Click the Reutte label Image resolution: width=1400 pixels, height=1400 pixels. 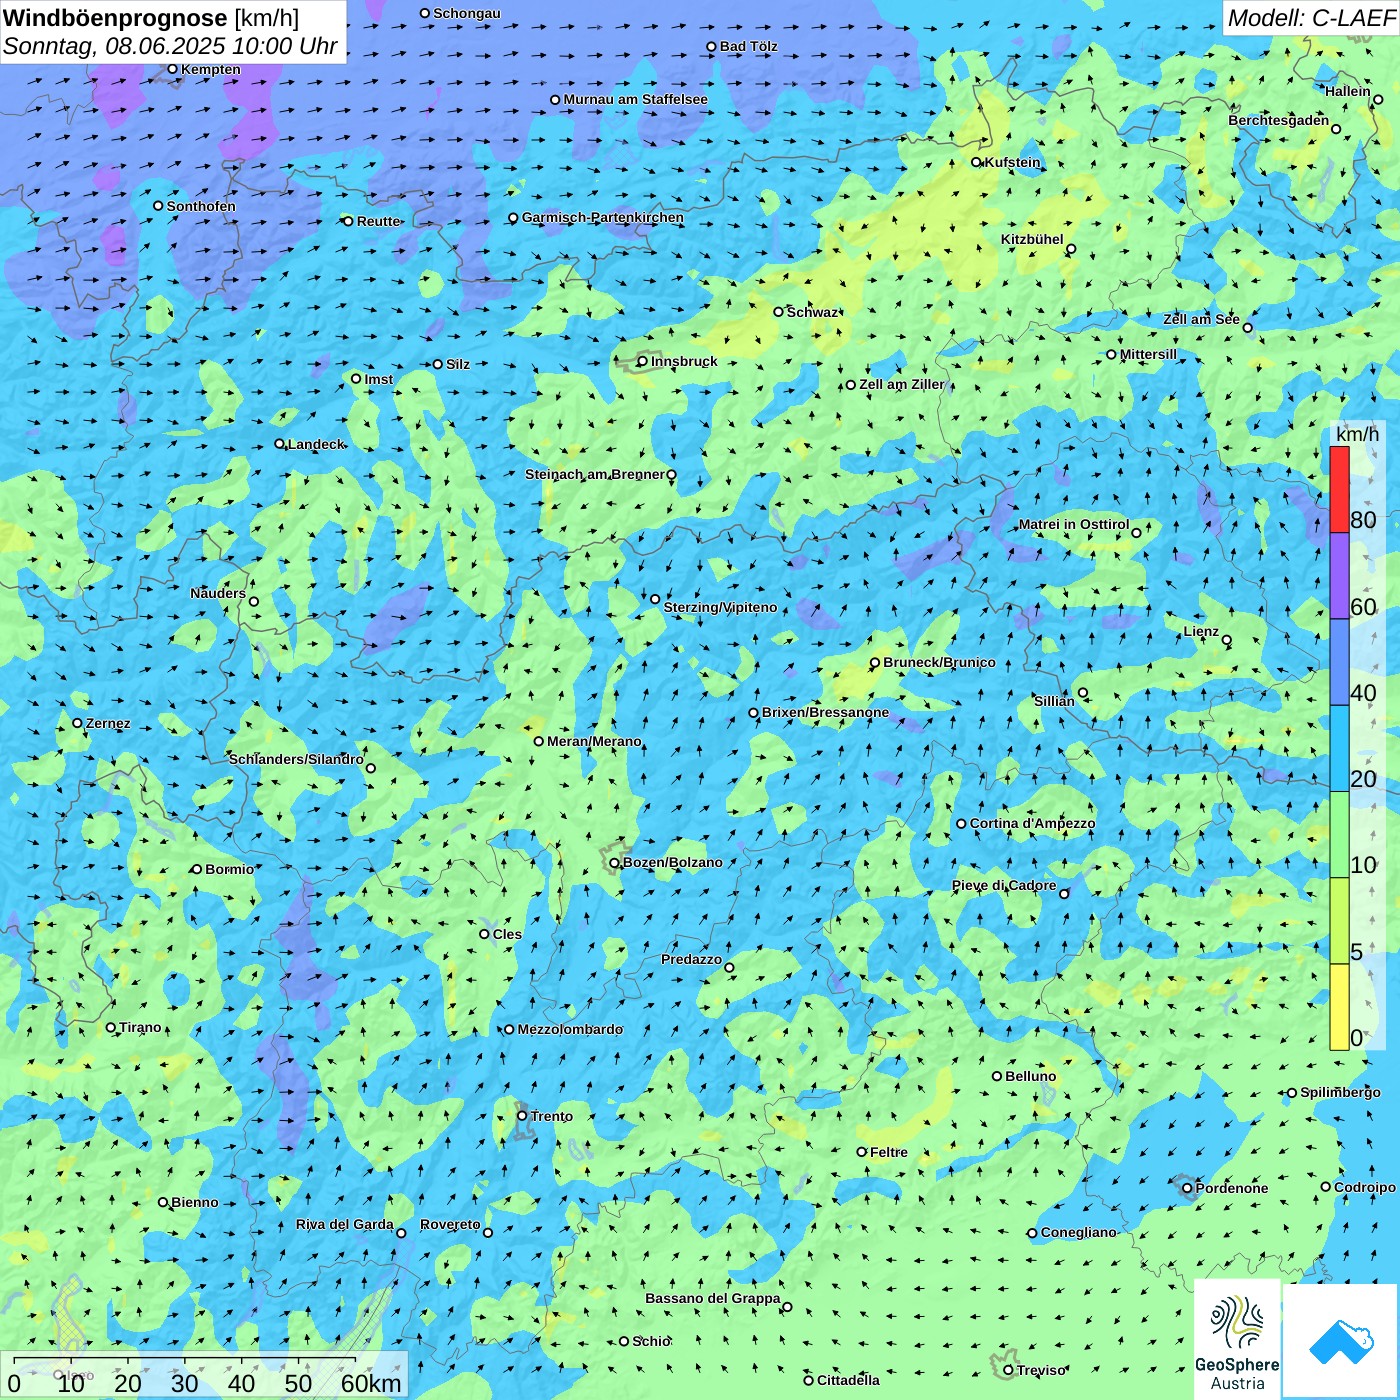click(379, 221)
